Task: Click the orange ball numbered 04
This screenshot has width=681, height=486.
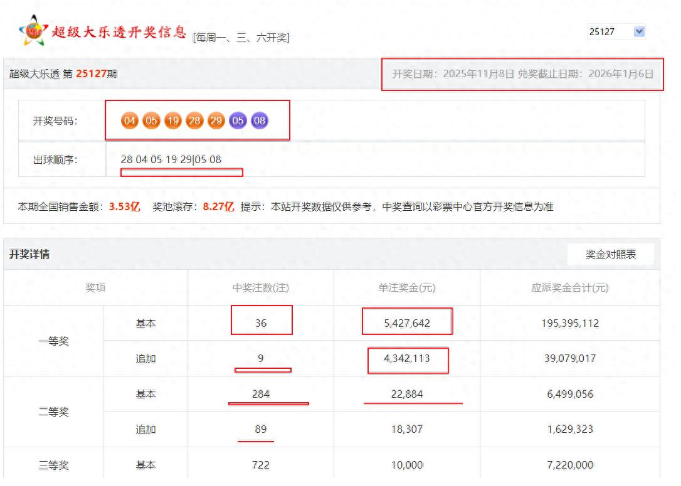Action: point(129,121)
